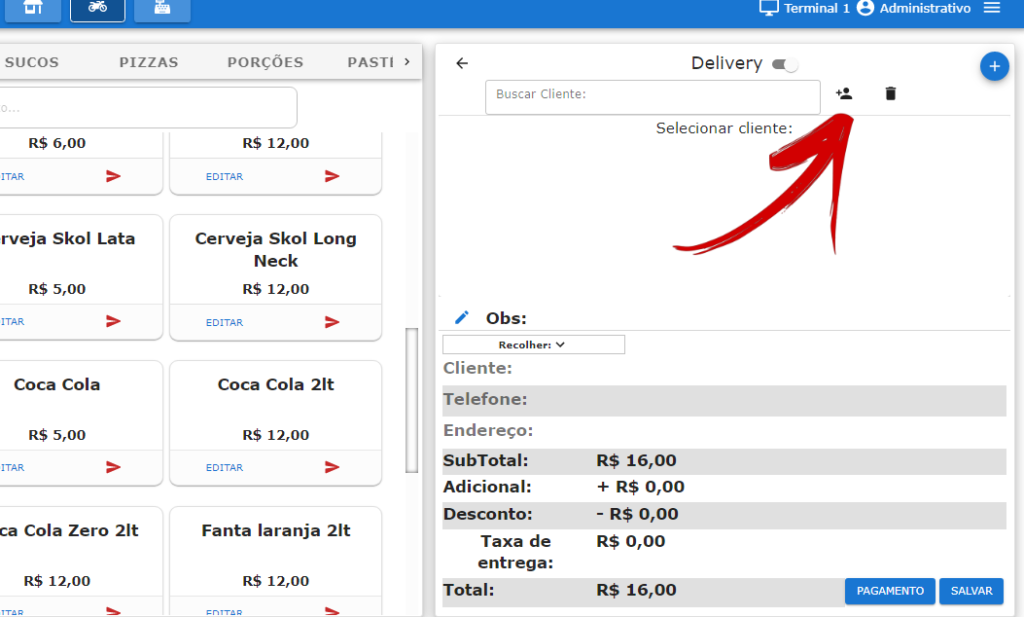Click the add new customer icon
This screenshot has width=1024, height=617.
pyautogui.click(x=844, y=93)
